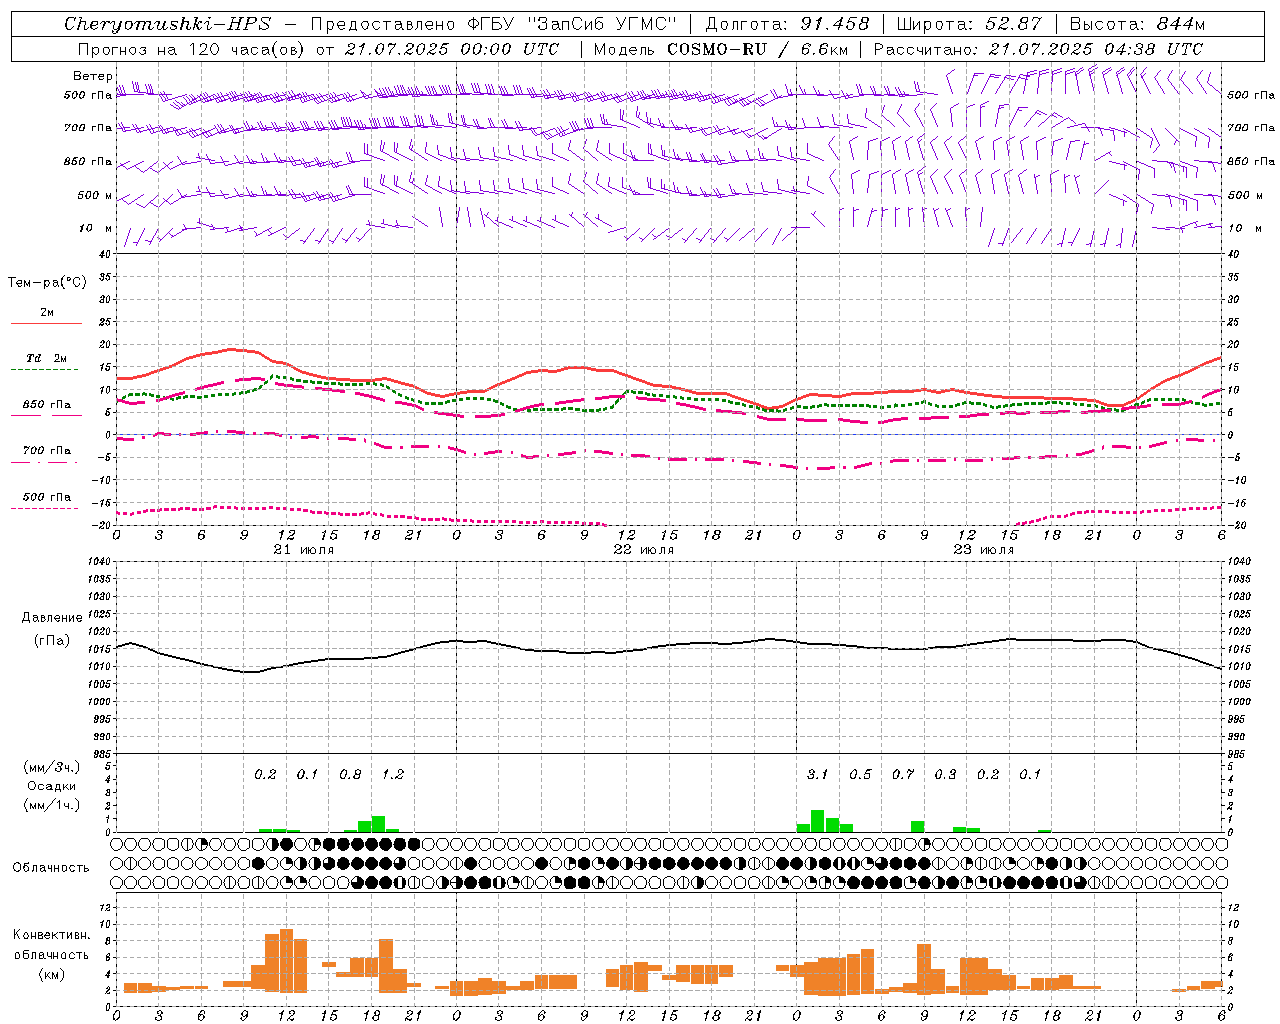
Task: Click the green precipitation bar at 9h on 23 июля
Action: tap(917, 827)
